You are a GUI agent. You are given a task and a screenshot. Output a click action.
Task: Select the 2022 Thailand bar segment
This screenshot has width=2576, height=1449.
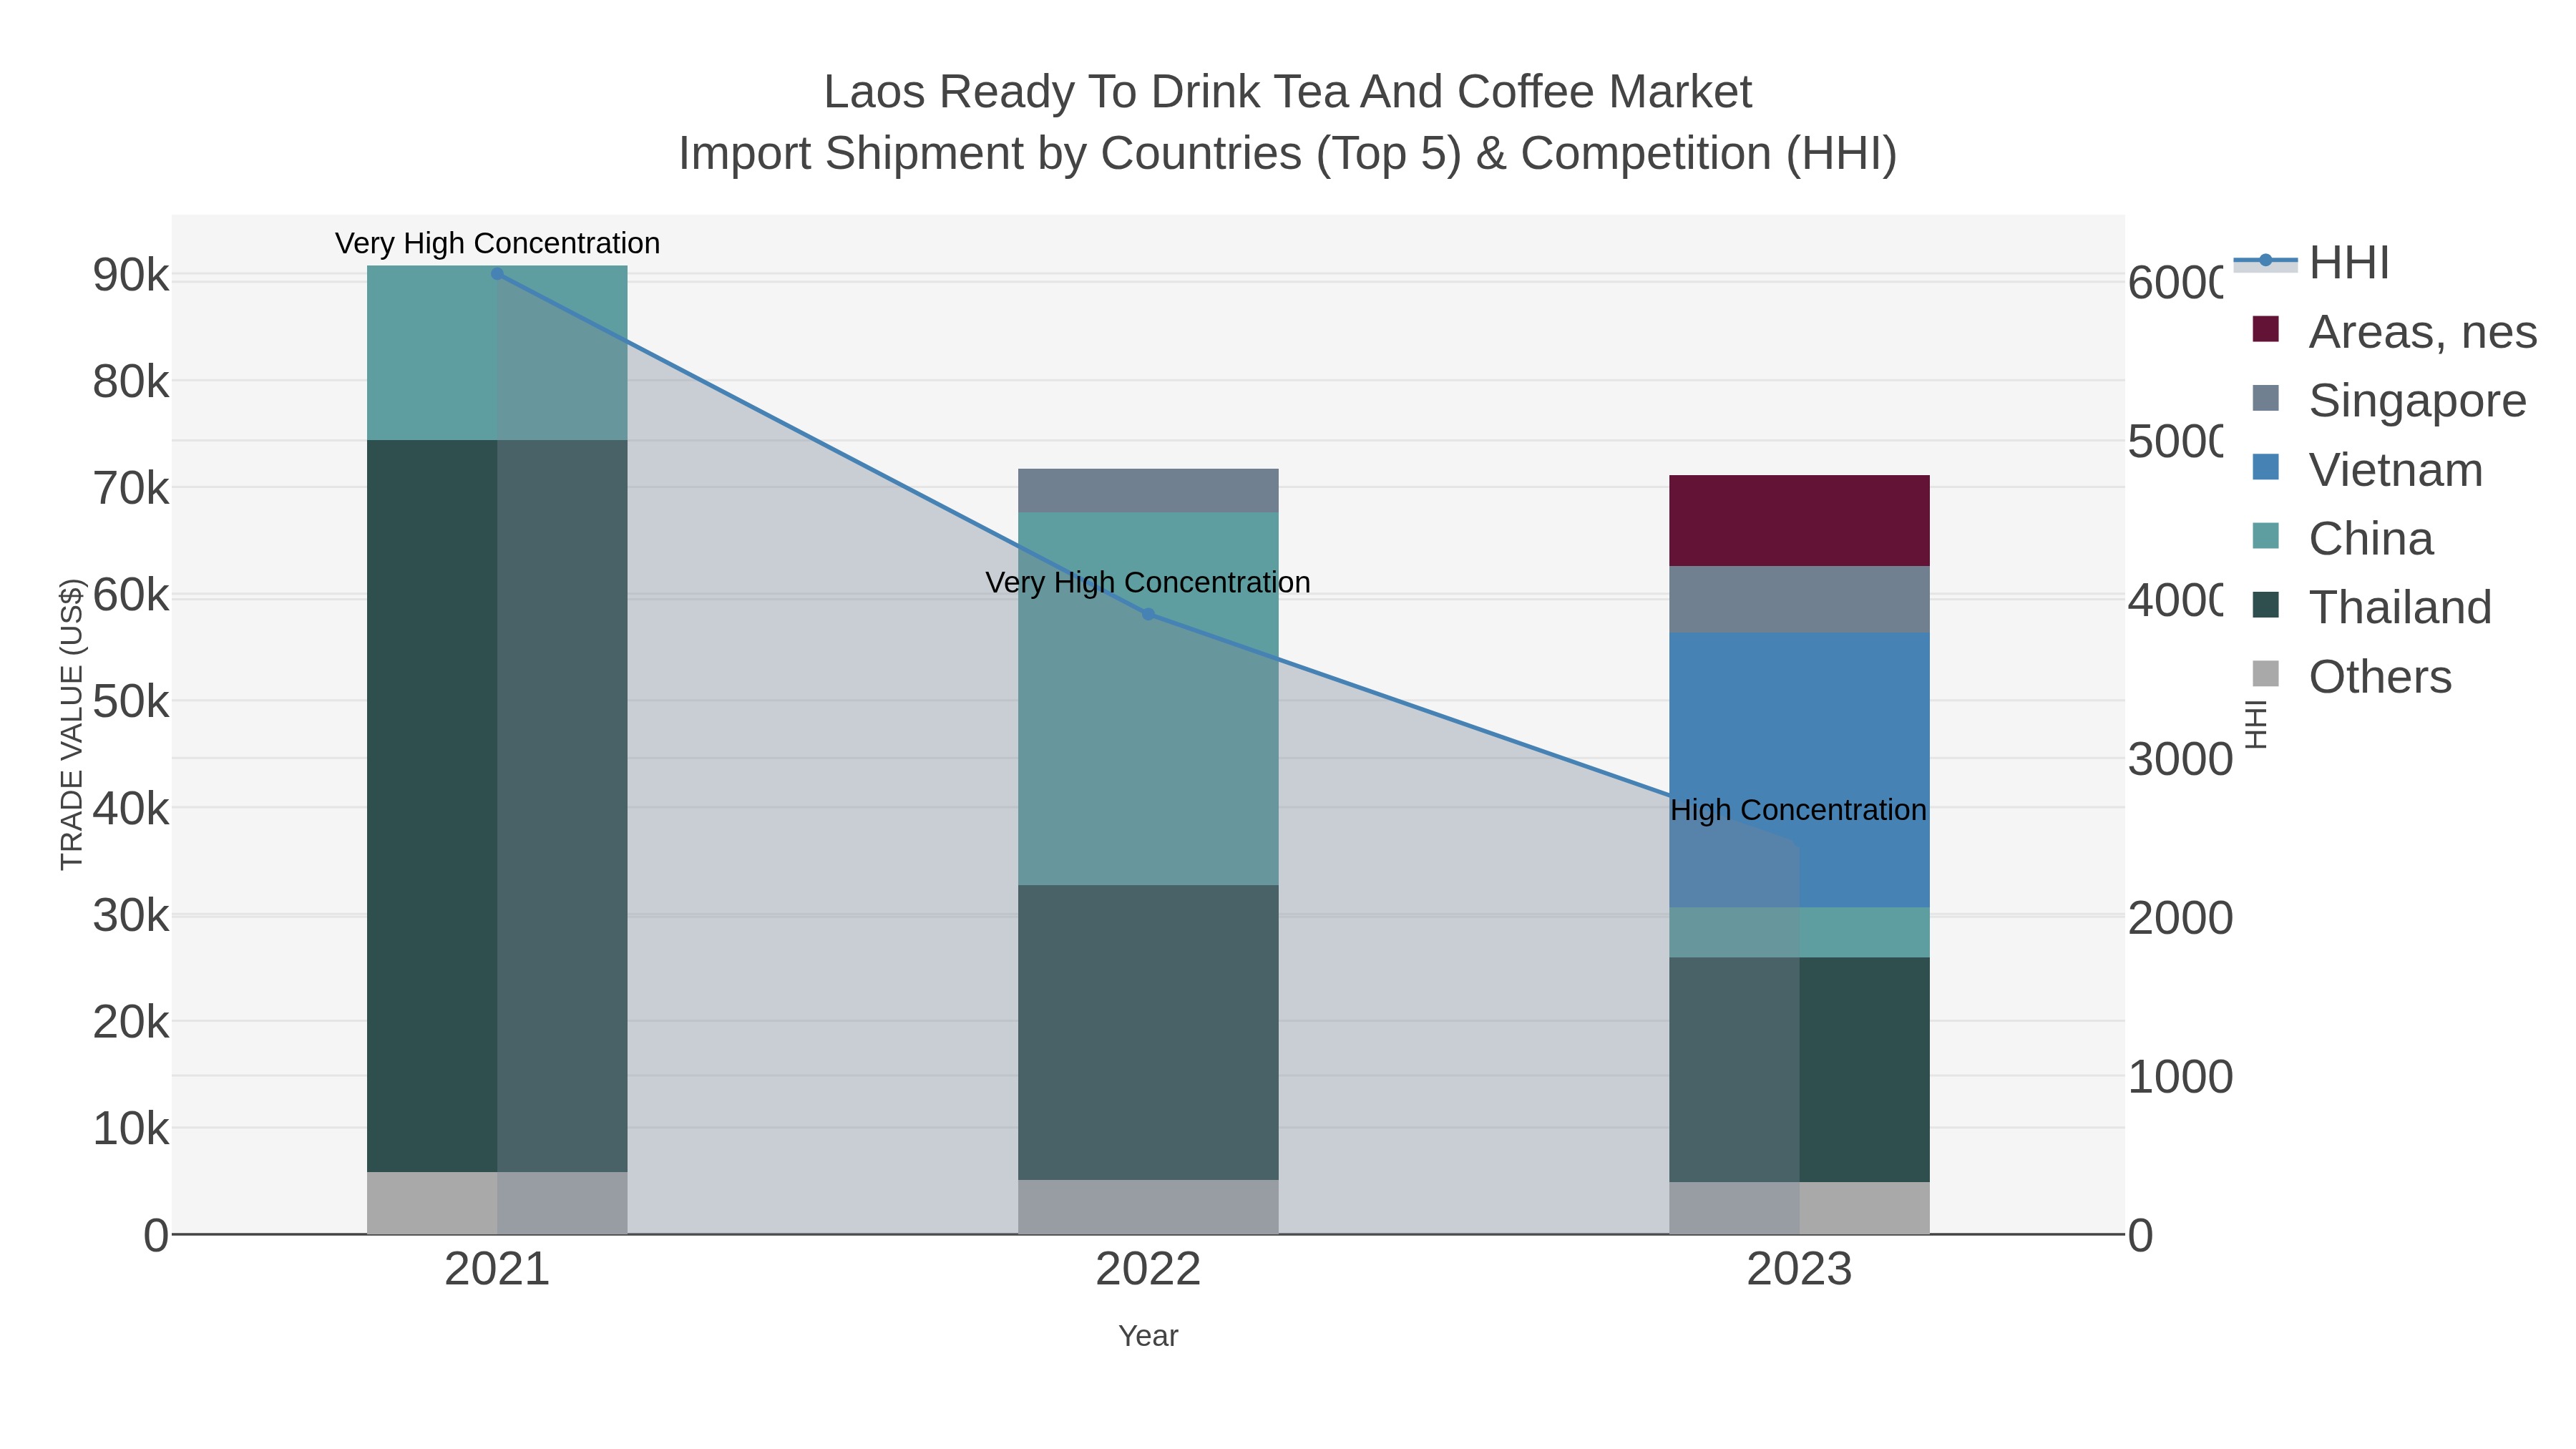click(1148, 1032)
